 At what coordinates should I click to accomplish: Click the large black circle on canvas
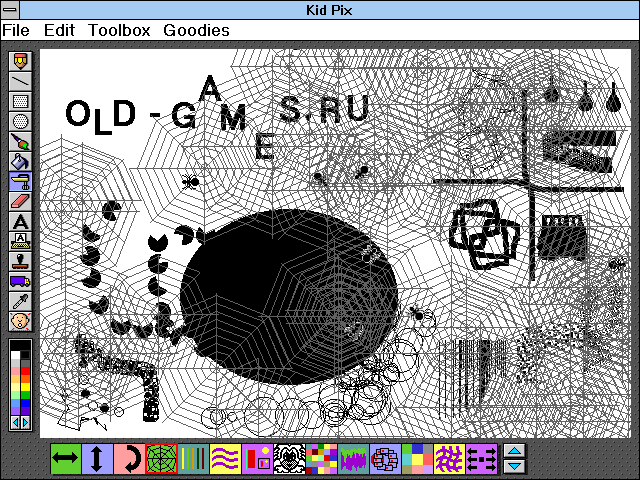pos(289,297)
